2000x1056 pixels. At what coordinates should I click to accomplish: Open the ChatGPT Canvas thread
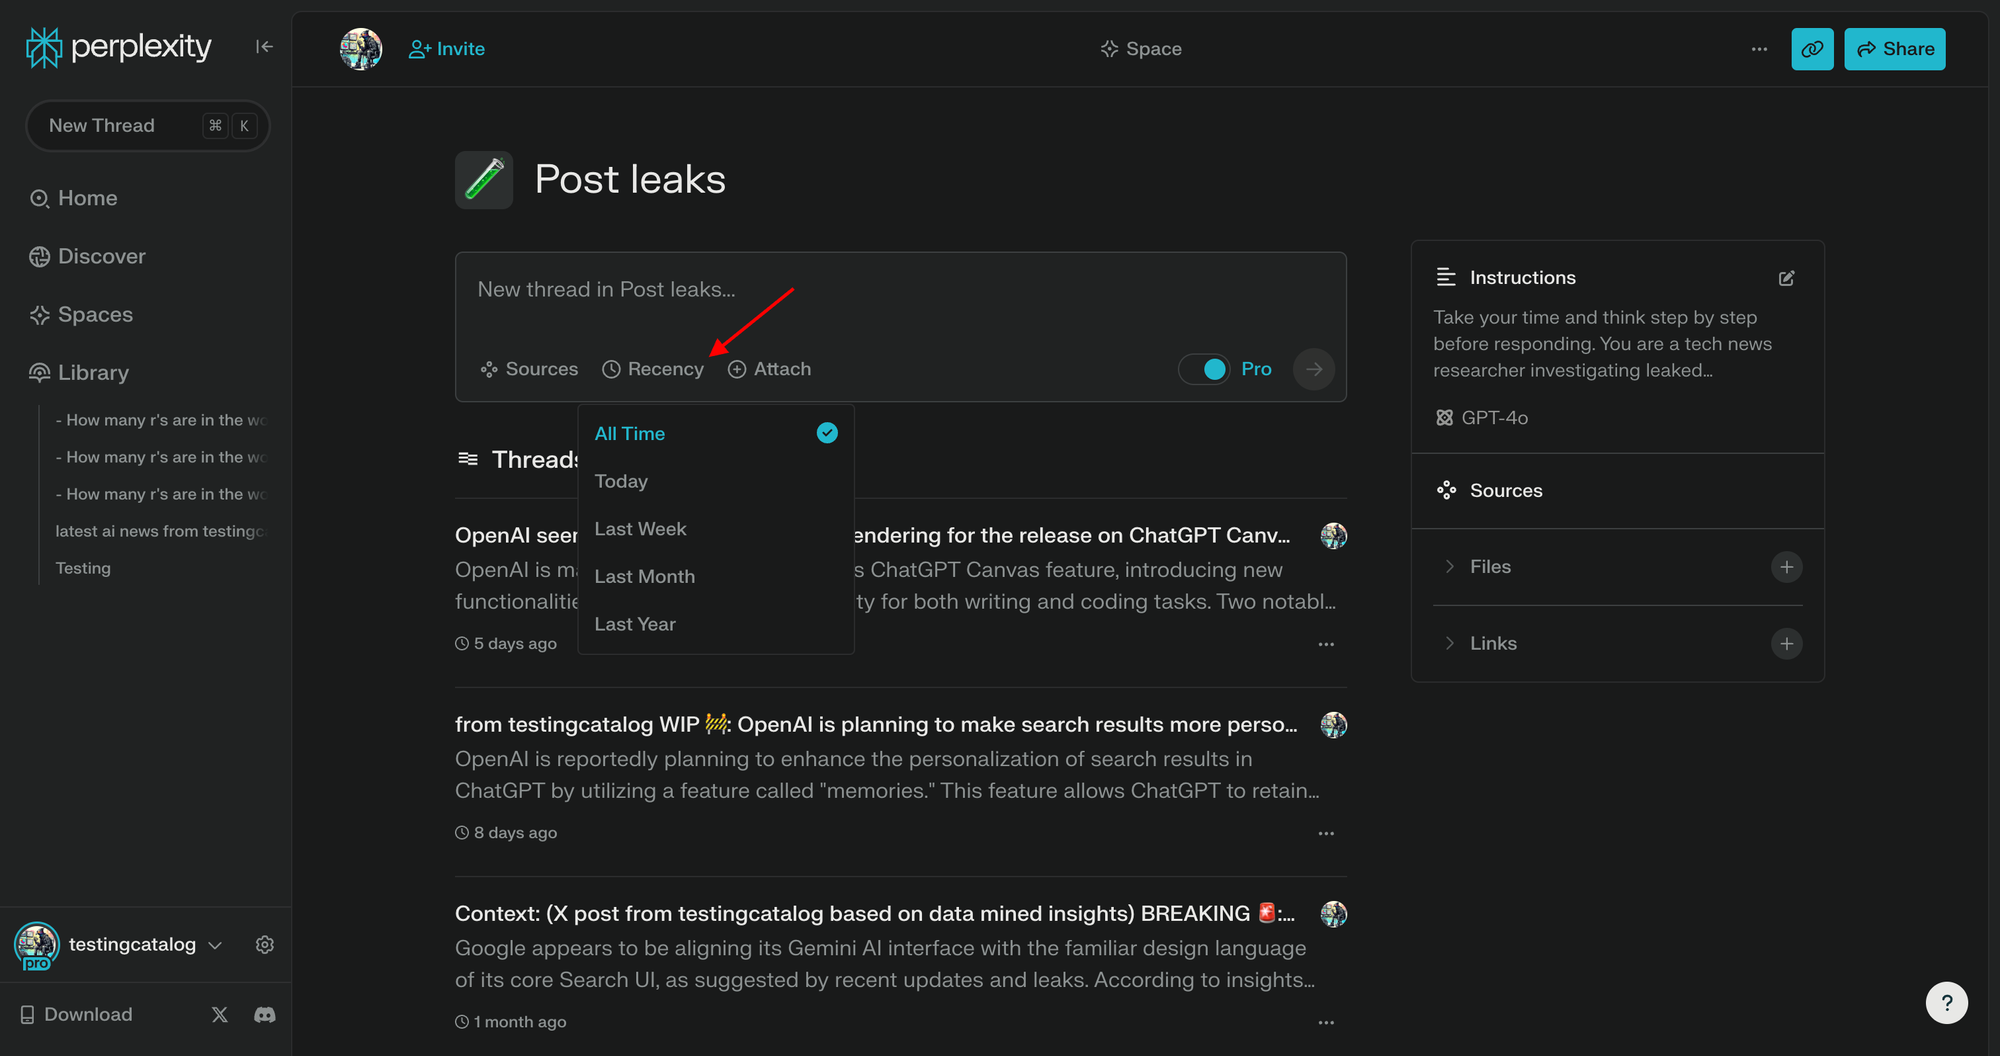[x=1070, y=535]
